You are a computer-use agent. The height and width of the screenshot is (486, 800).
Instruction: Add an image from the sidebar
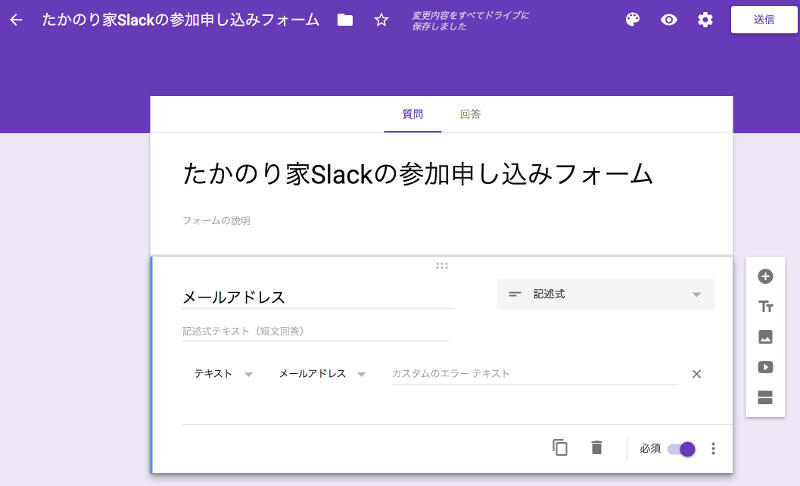765,337
